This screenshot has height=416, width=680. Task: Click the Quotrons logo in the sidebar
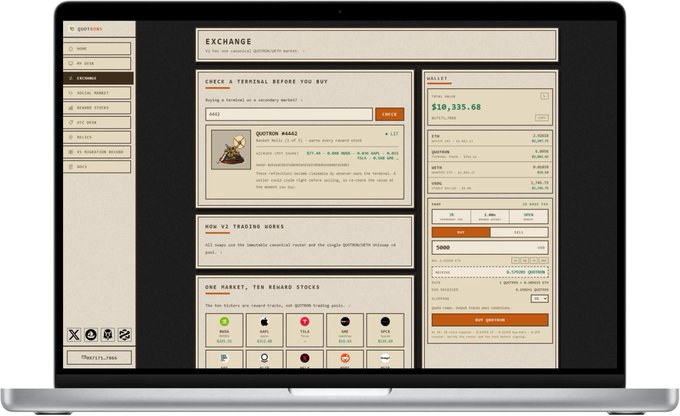(x=86, y=29)
